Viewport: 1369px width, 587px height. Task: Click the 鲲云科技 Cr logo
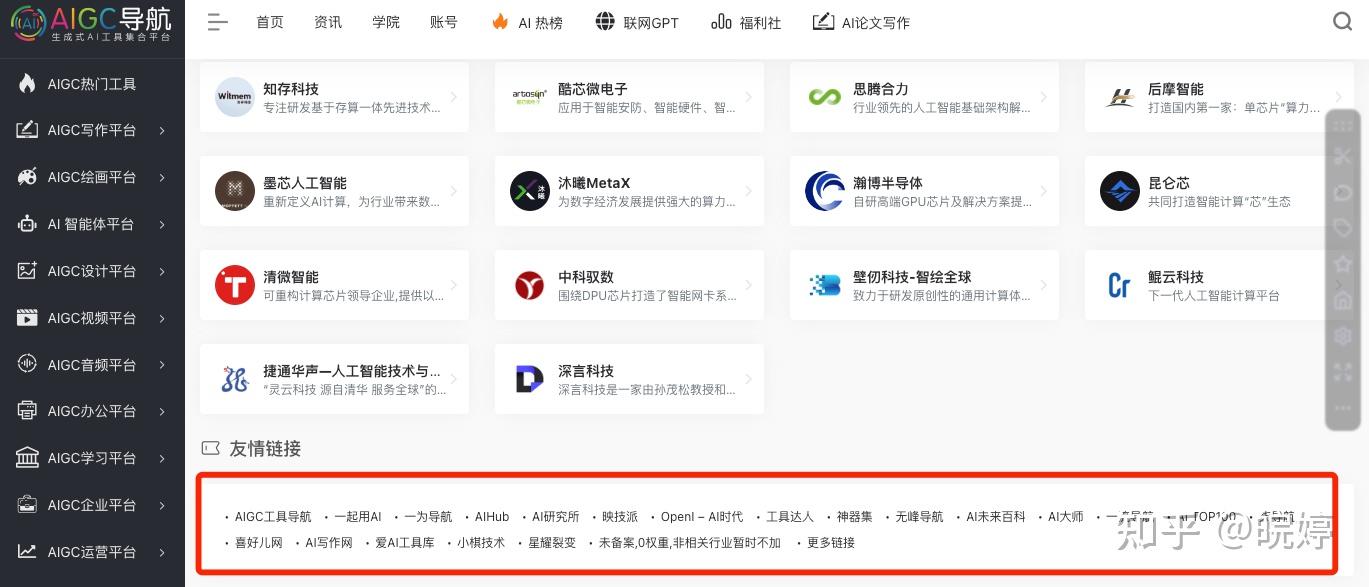coord(1120,285)
